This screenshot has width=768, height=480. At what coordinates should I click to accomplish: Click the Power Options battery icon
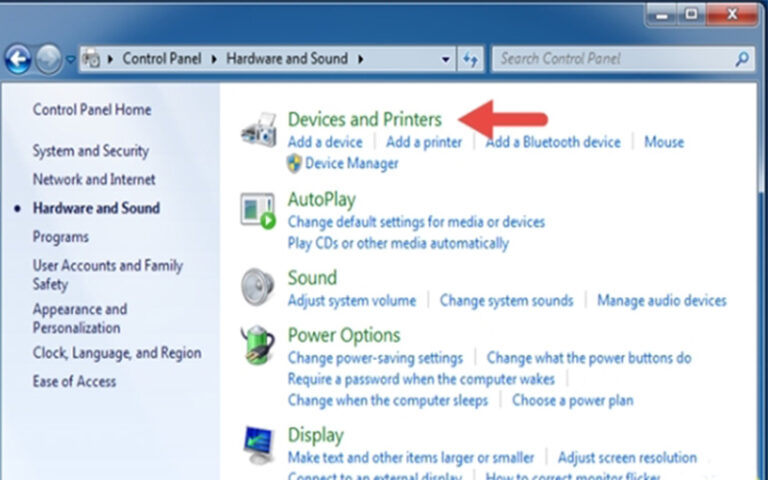tap(258, 345)
